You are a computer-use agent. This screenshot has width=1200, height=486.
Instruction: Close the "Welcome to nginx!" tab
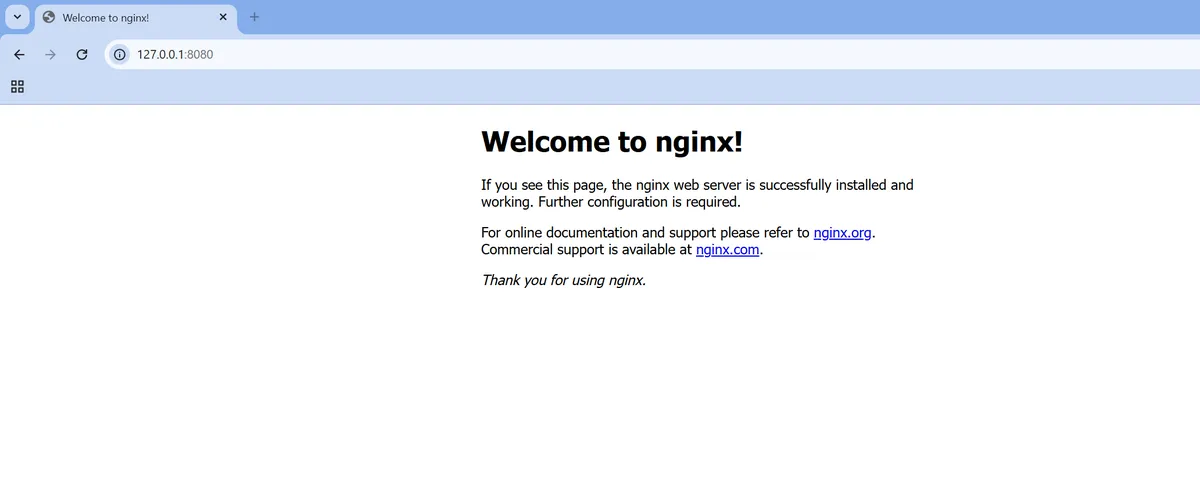click(222, 17)
